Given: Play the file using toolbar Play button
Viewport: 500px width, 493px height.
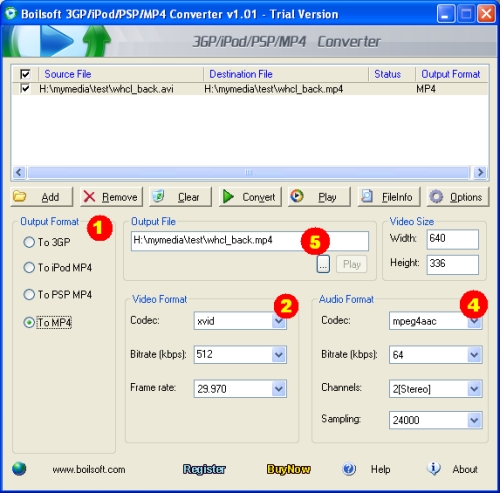Looking at the screenshot, I should click(319, 197).
